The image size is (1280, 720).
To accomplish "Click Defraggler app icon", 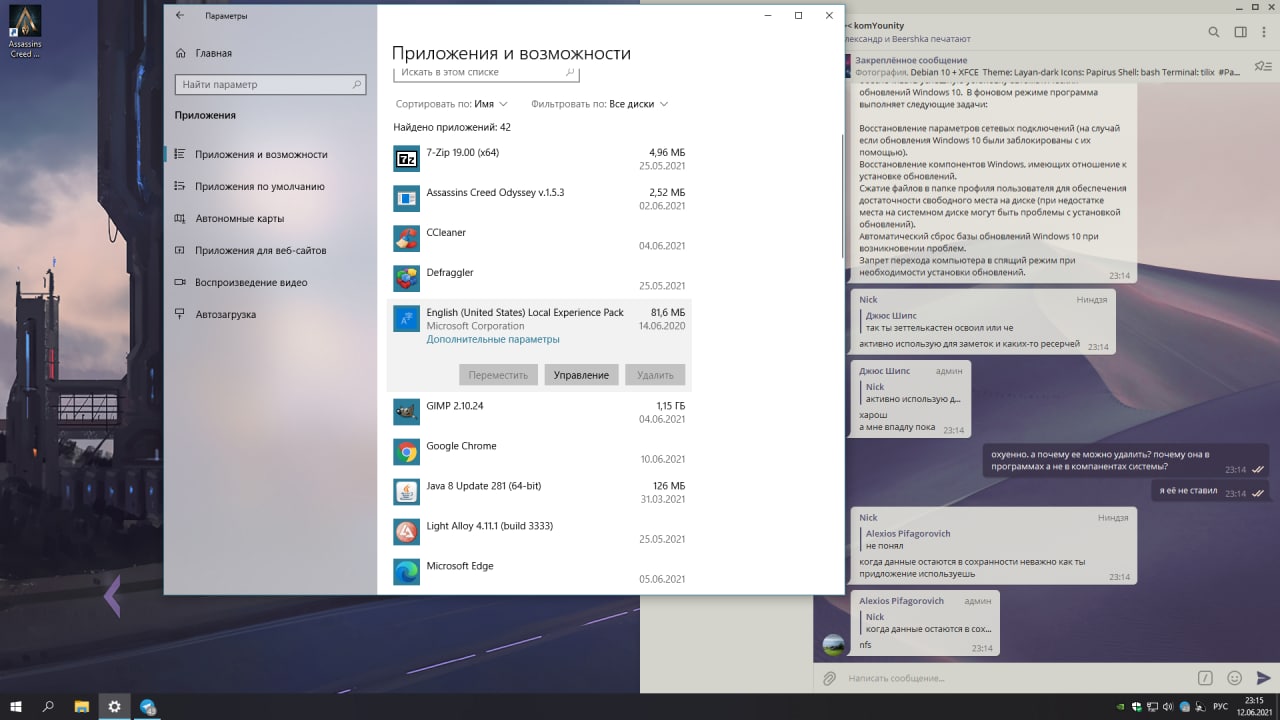I will point(406,279).
